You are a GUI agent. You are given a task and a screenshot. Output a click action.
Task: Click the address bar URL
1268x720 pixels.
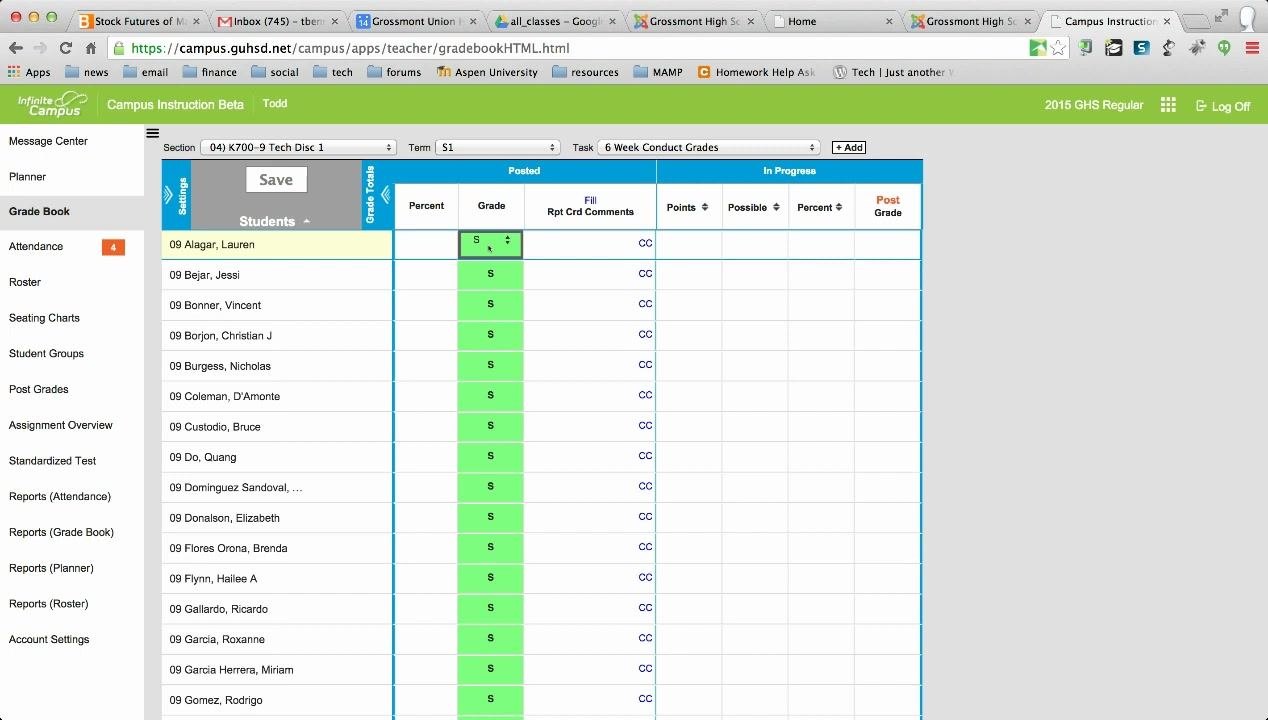pos(350,48)
